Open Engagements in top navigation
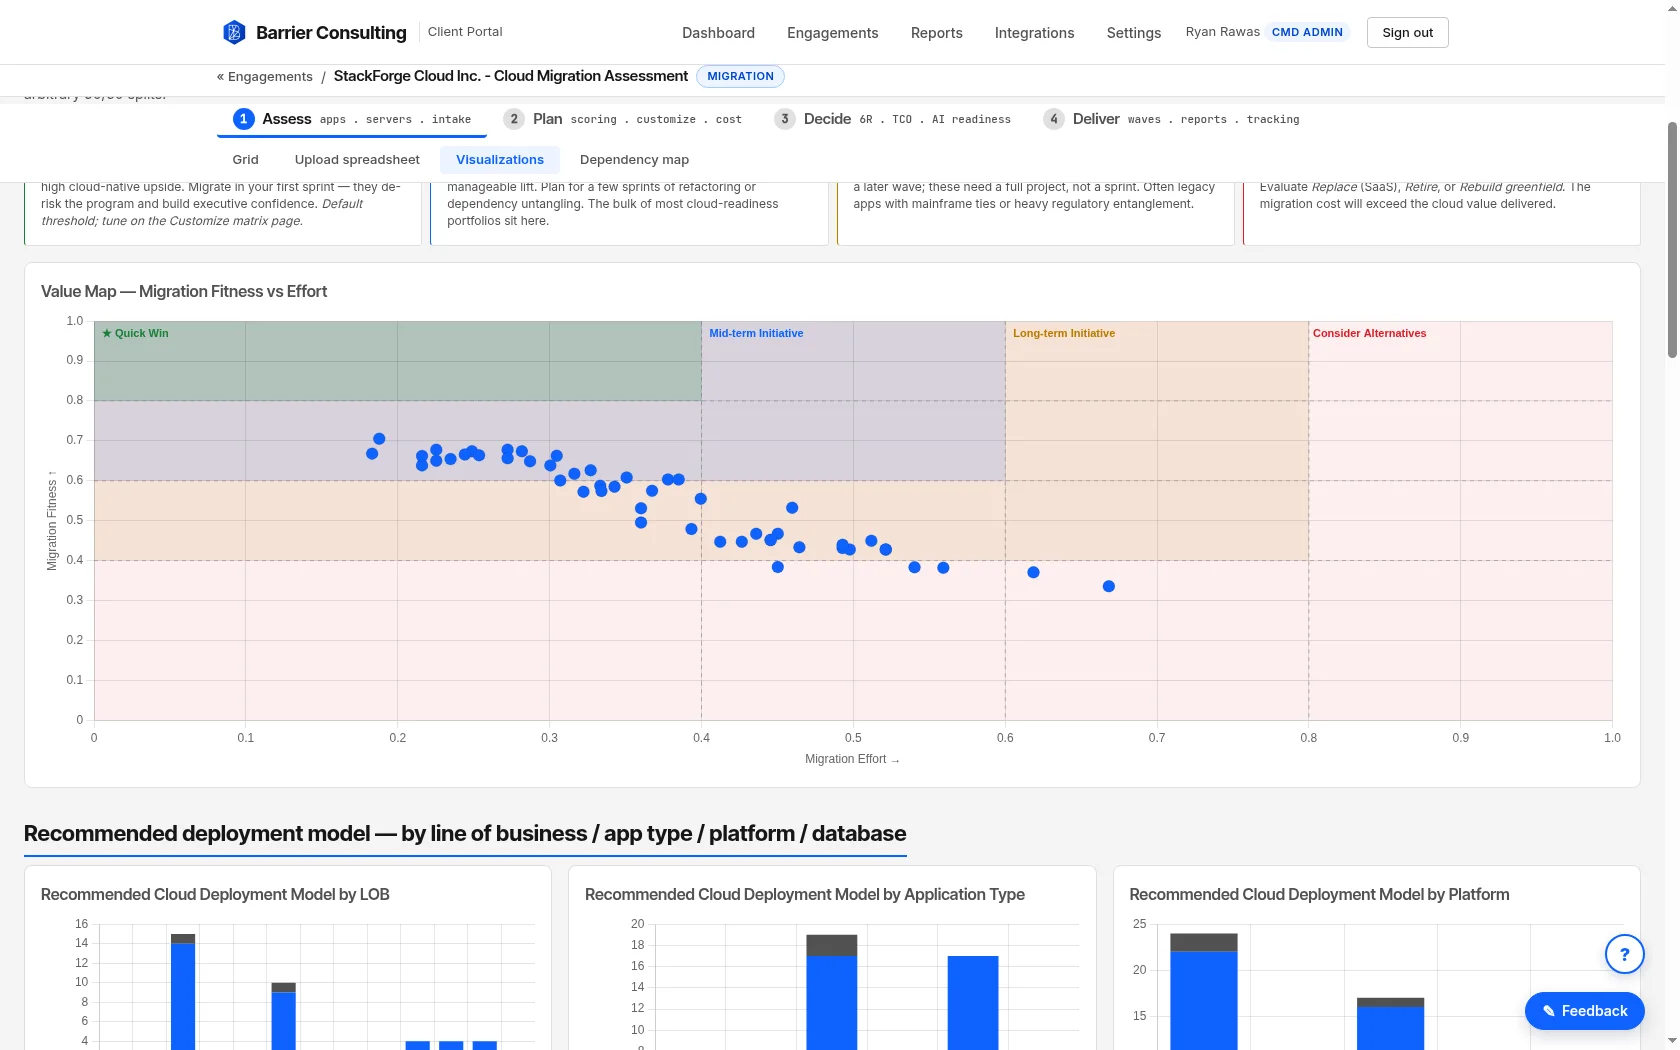The width and height of the screenshot is (1680, 1050). [x=832, y=33]
